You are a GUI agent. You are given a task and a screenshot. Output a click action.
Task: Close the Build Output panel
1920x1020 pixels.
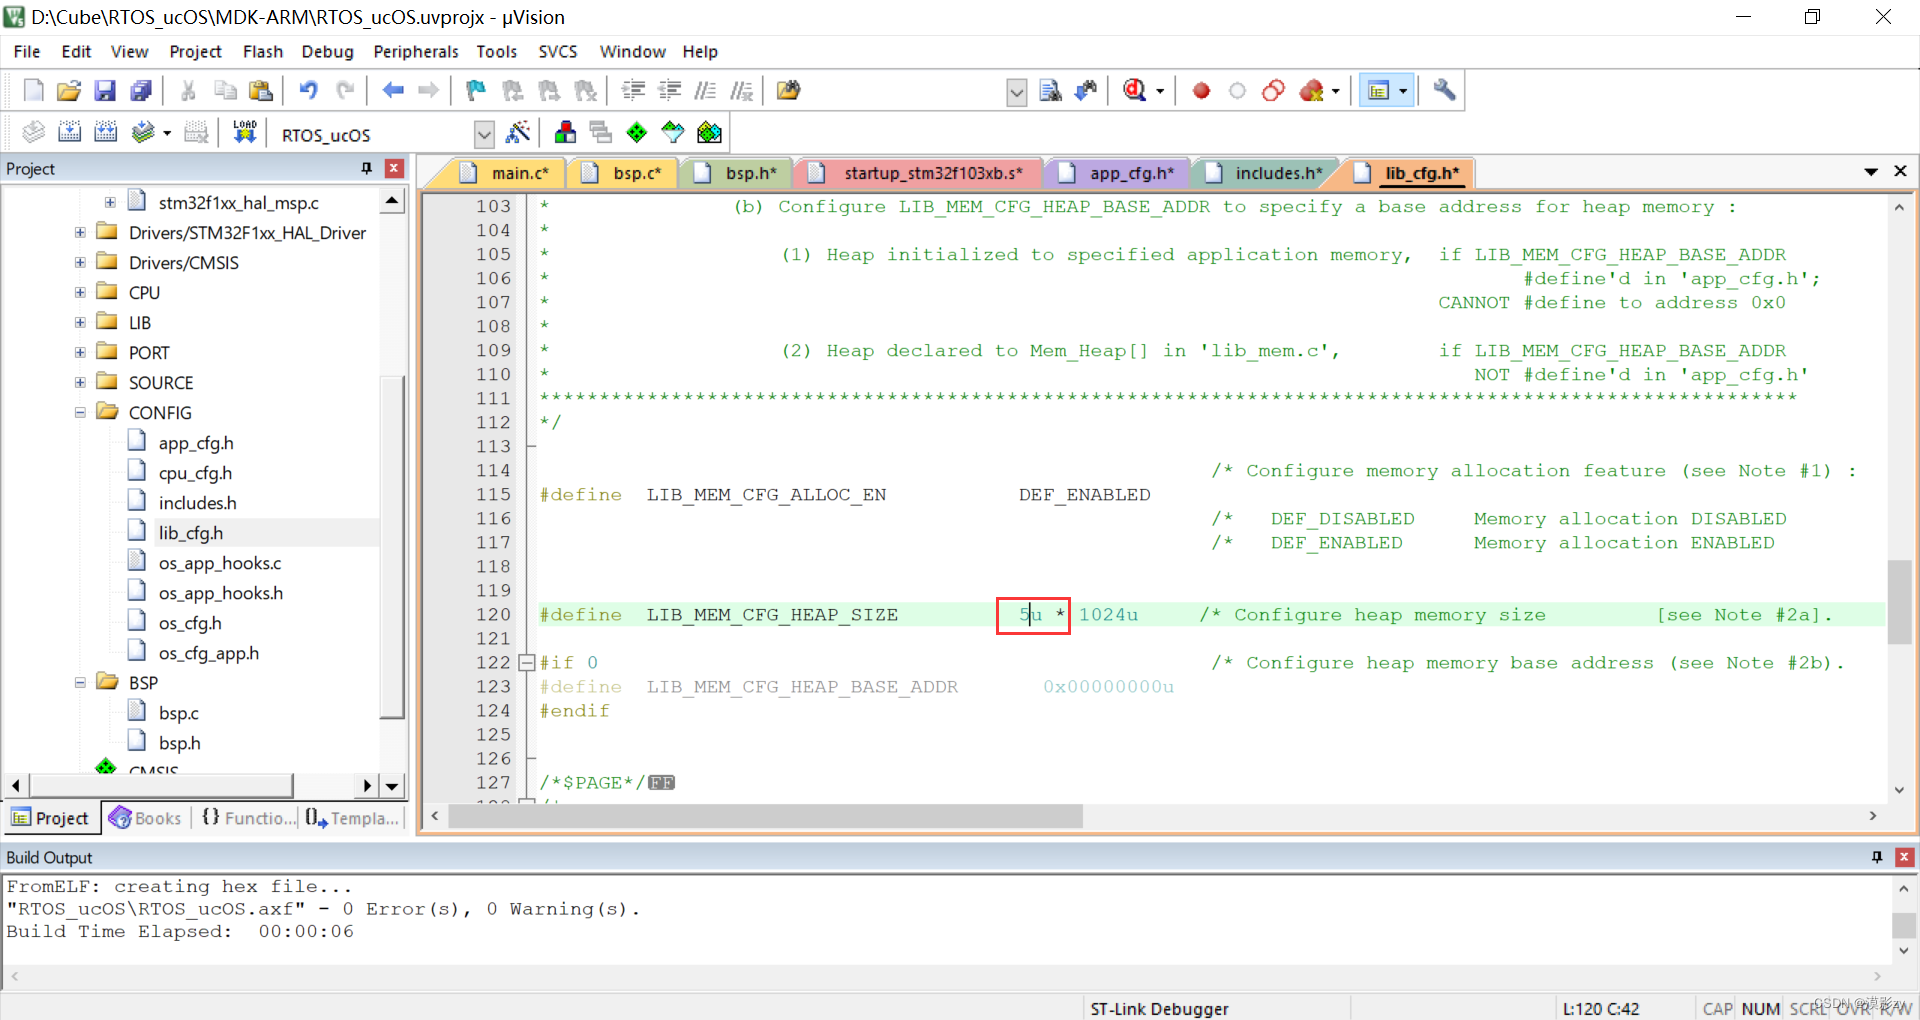1904,857
